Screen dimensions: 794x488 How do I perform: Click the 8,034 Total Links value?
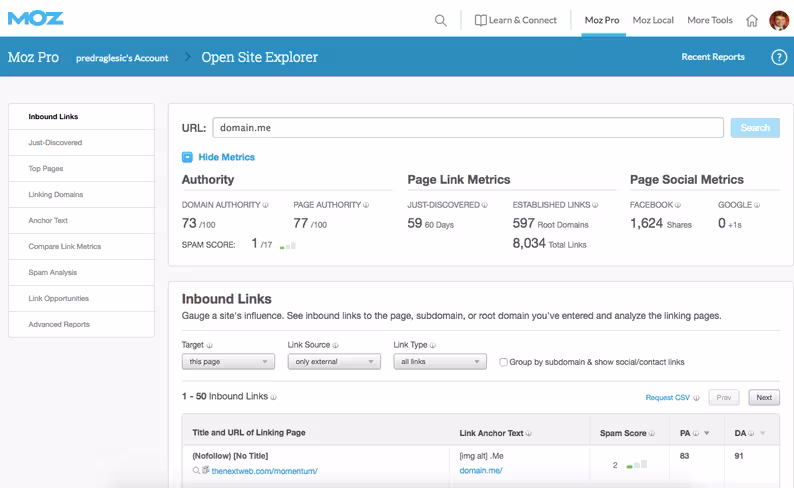[x=549, y=243]
